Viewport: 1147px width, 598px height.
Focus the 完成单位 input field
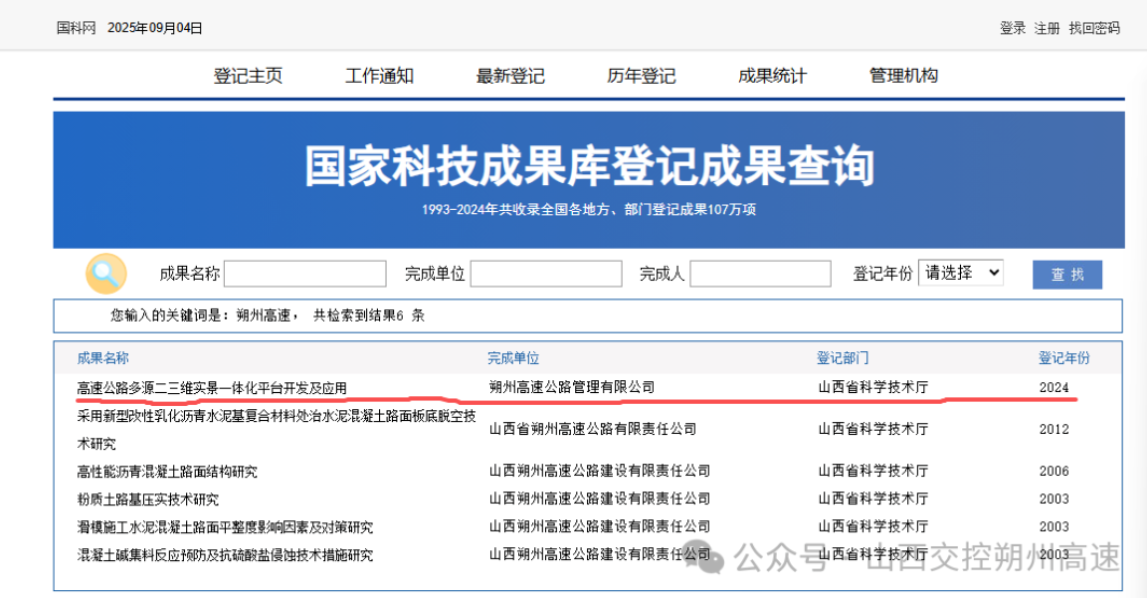(x=546, y=274)
